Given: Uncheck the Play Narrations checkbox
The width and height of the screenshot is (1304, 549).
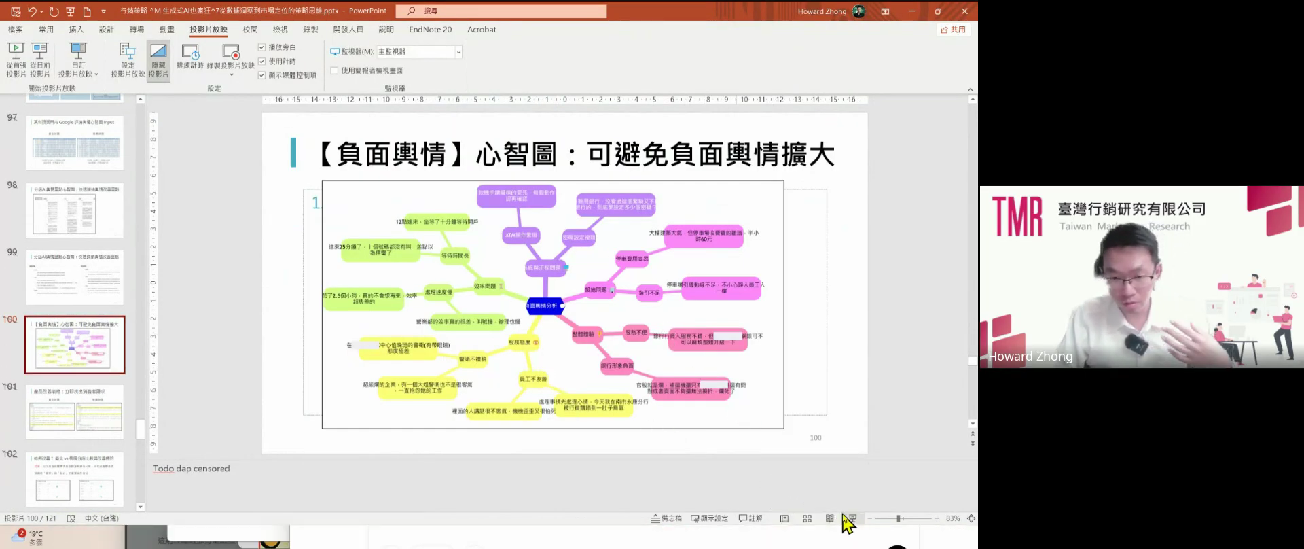Looking at the screenshot, I should pyautogui.click(x=262, y=48).
